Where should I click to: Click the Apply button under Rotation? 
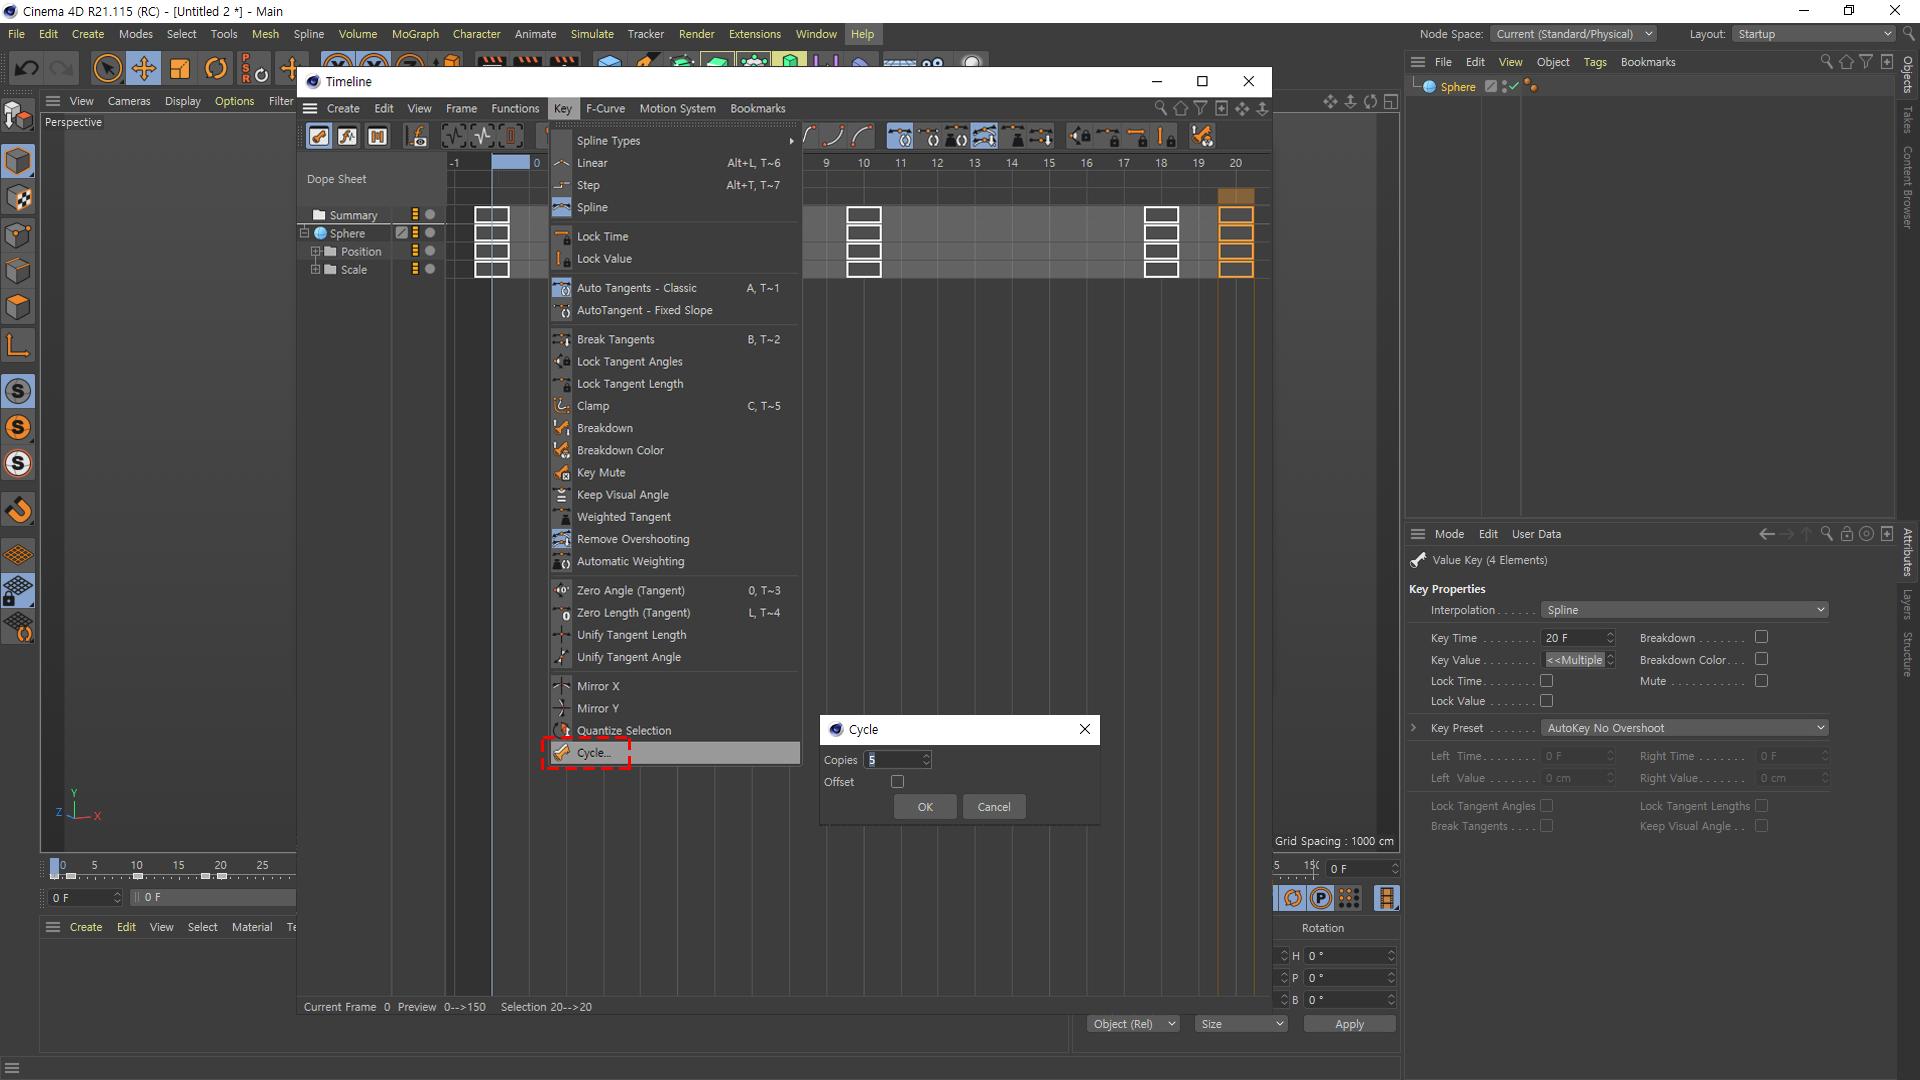pyautogui.click(x=1349, y=1024)
